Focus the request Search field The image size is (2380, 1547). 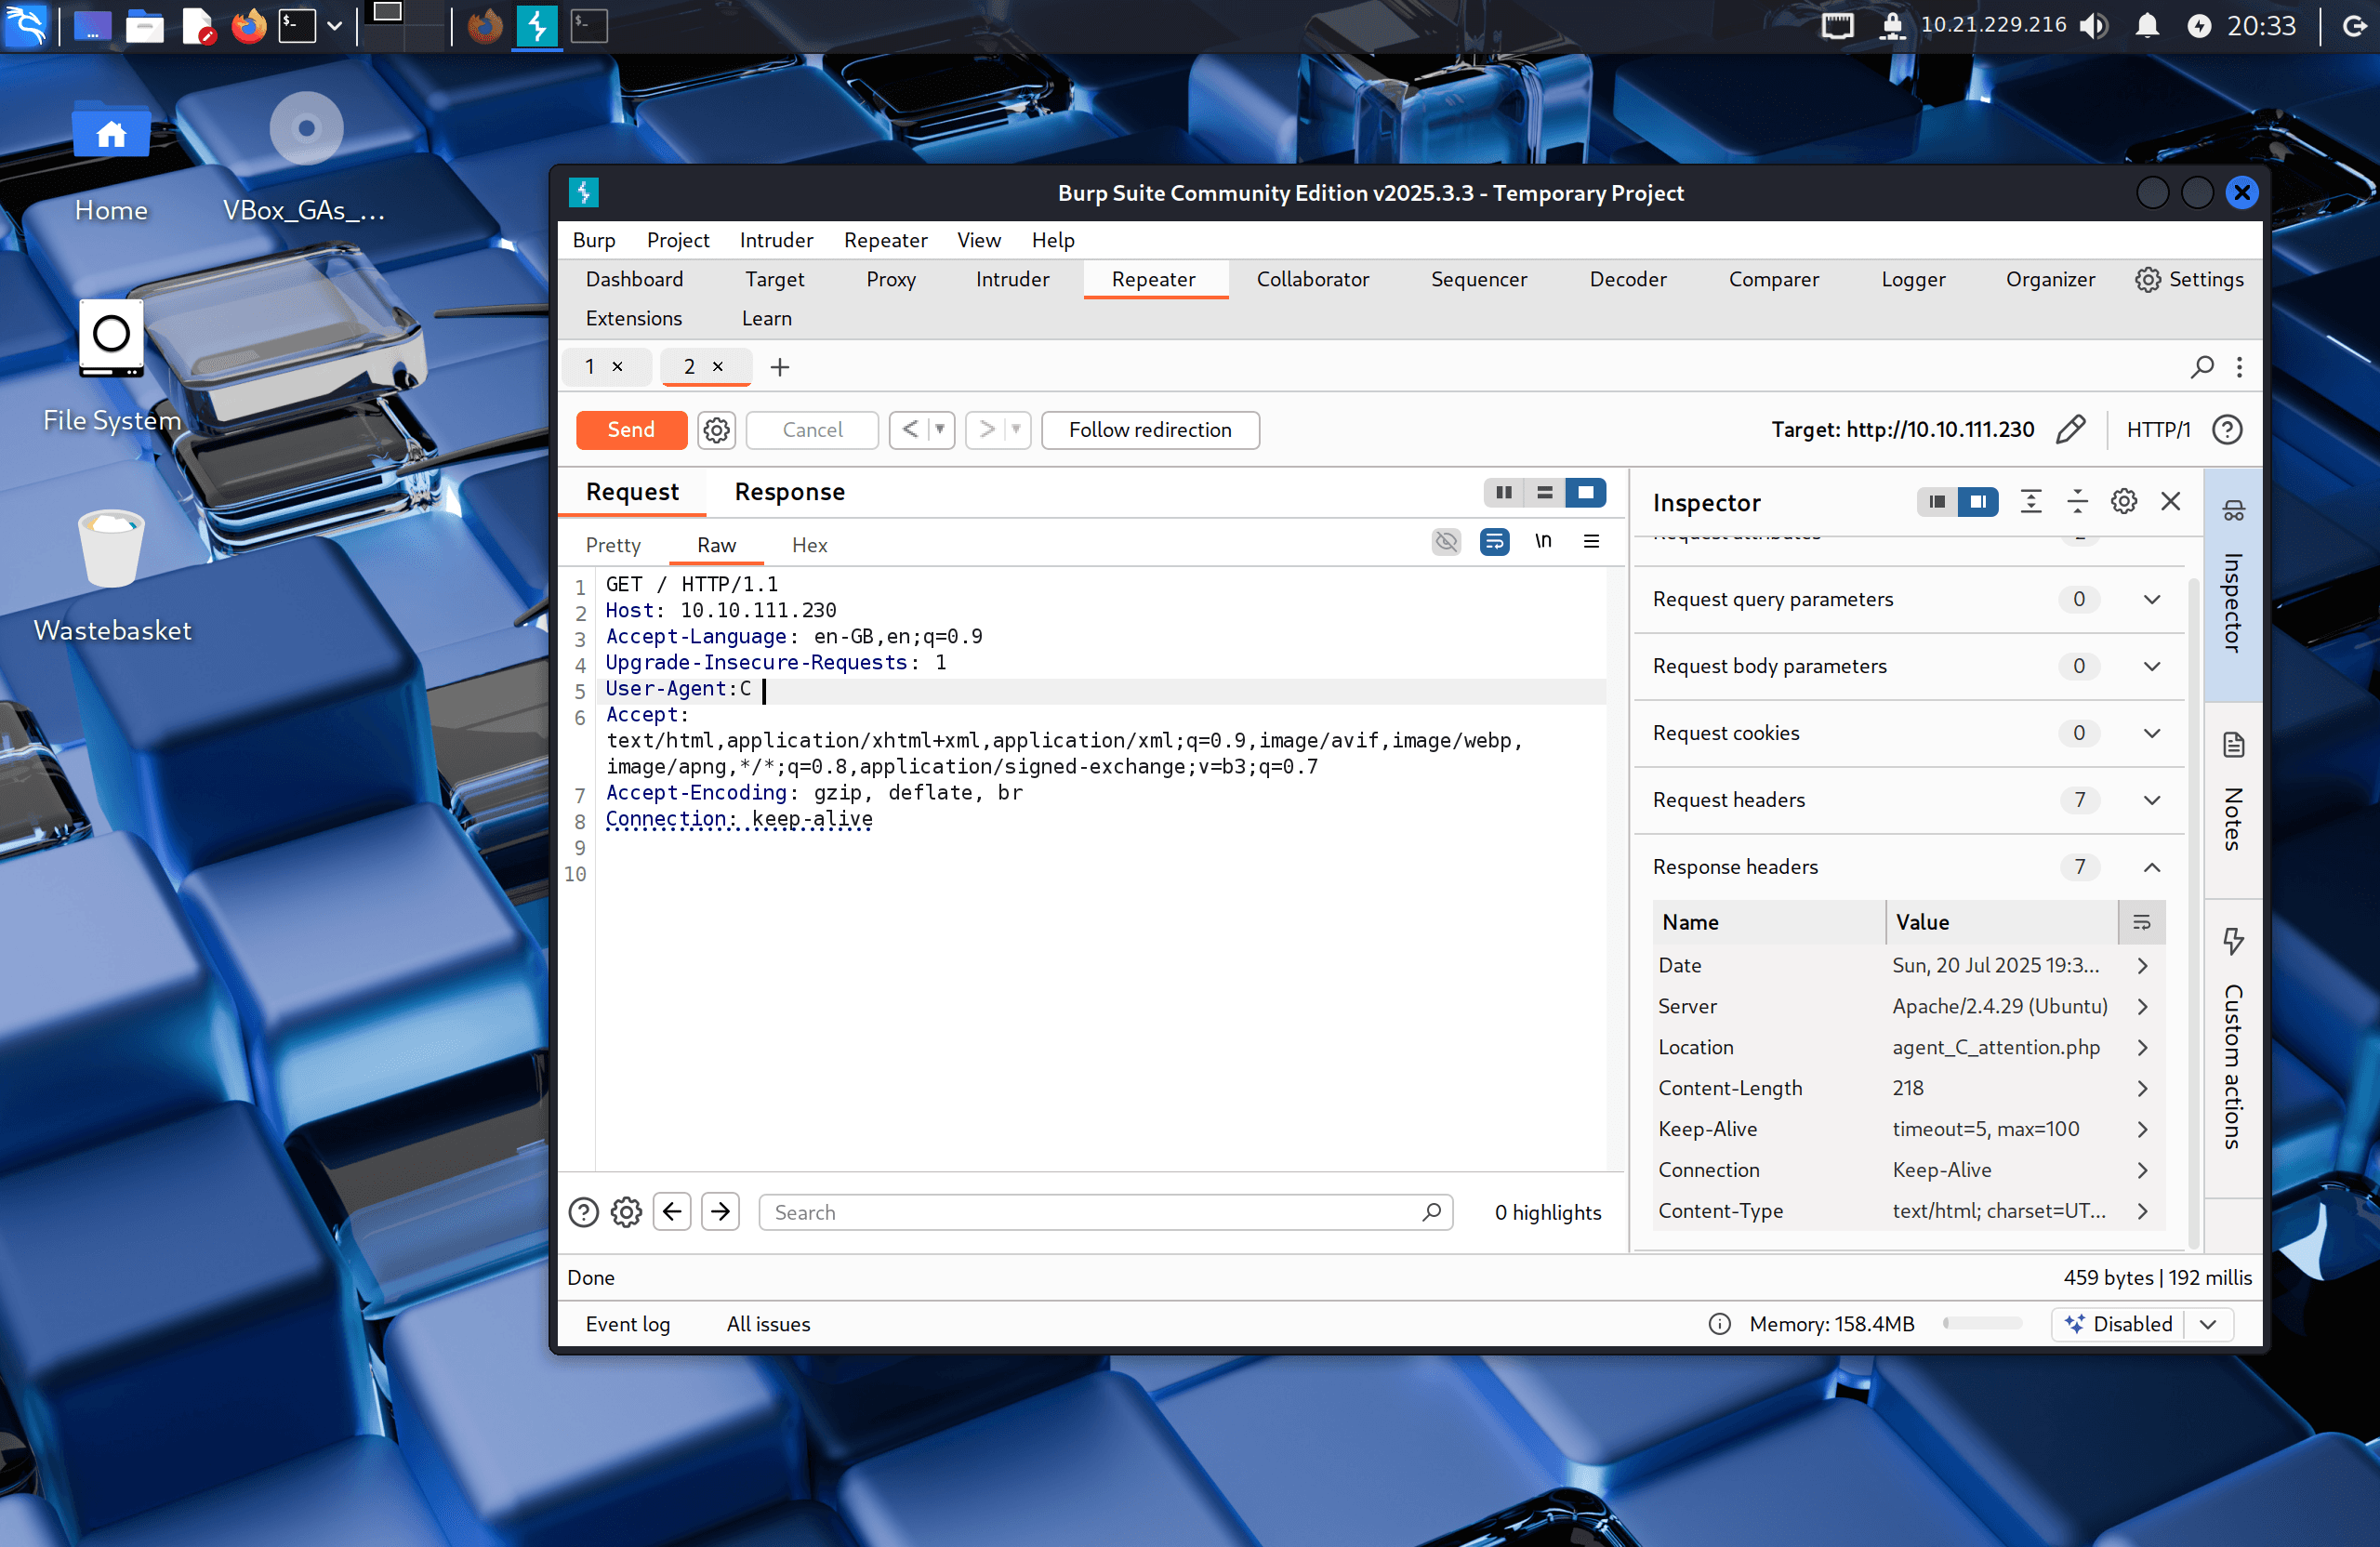(x=1105, y=1213)
